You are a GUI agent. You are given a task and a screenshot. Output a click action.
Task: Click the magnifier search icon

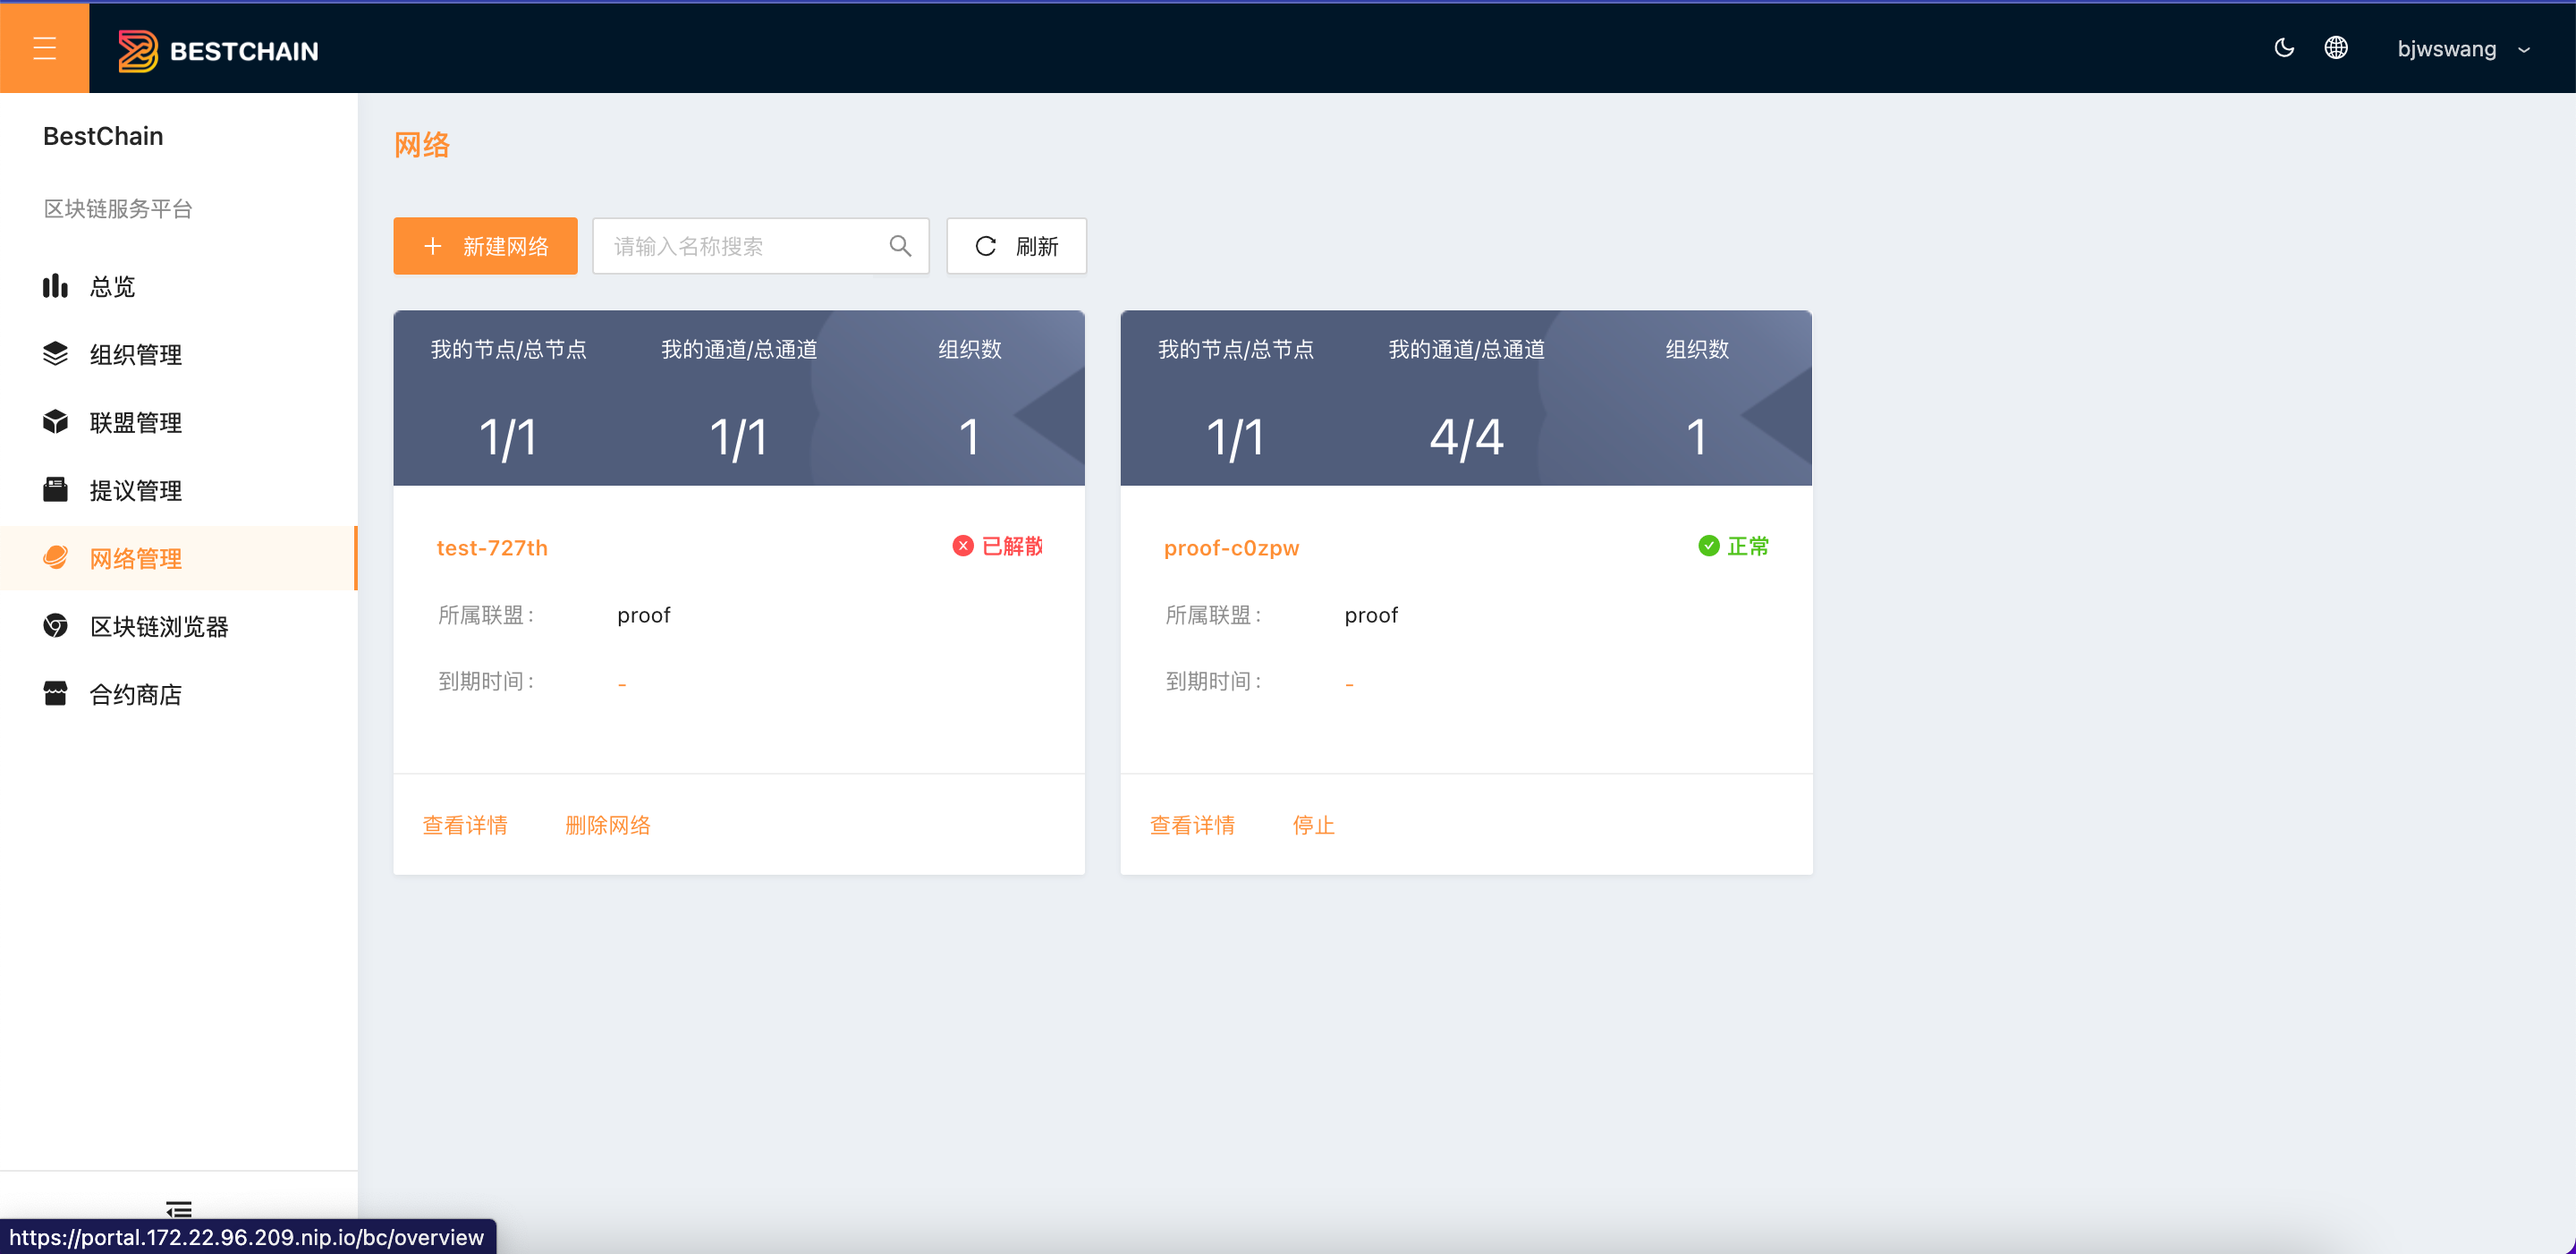pyautogui.click(x=900, y=246)
